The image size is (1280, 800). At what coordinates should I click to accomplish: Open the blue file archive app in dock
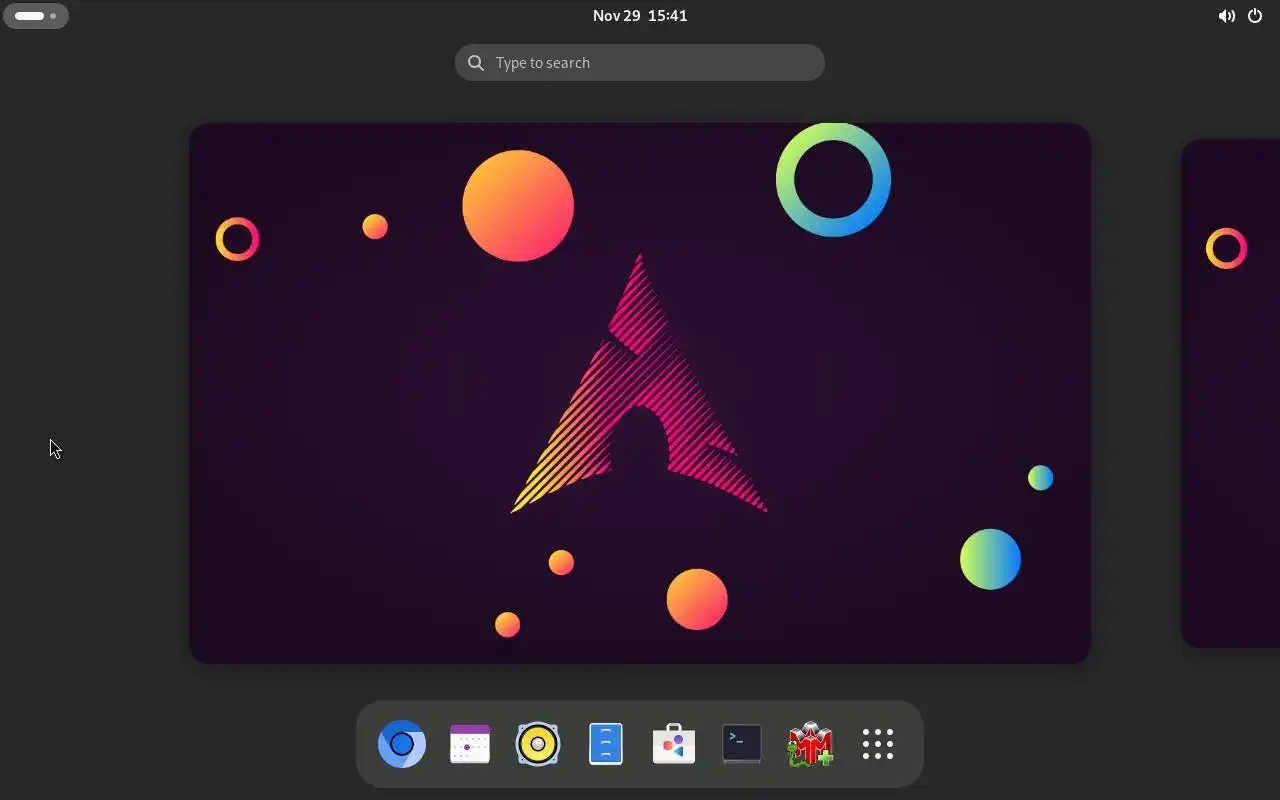coord(606,744)
